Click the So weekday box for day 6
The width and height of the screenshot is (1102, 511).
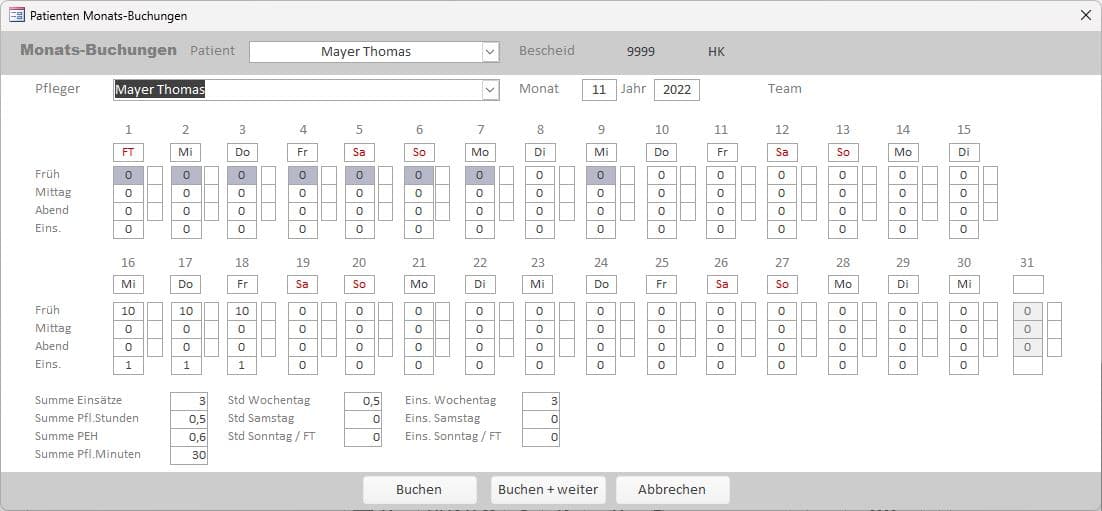(x=419, y=153)
